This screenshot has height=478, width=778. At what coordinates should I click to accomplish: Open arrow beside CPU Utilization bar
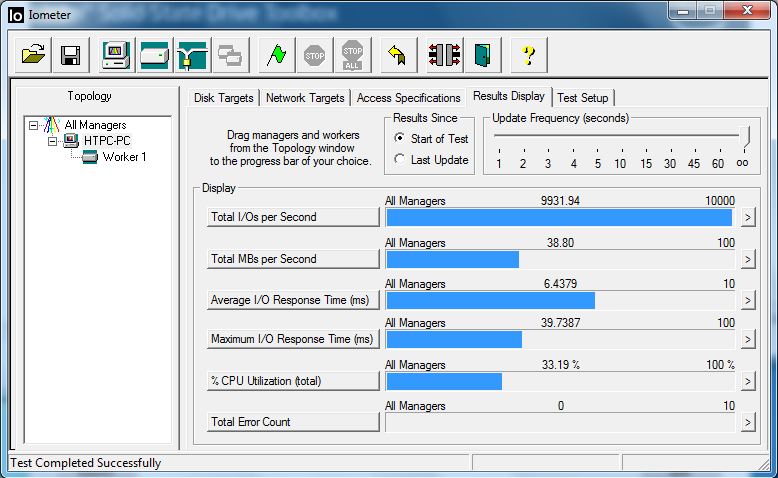tap(748, 382)
